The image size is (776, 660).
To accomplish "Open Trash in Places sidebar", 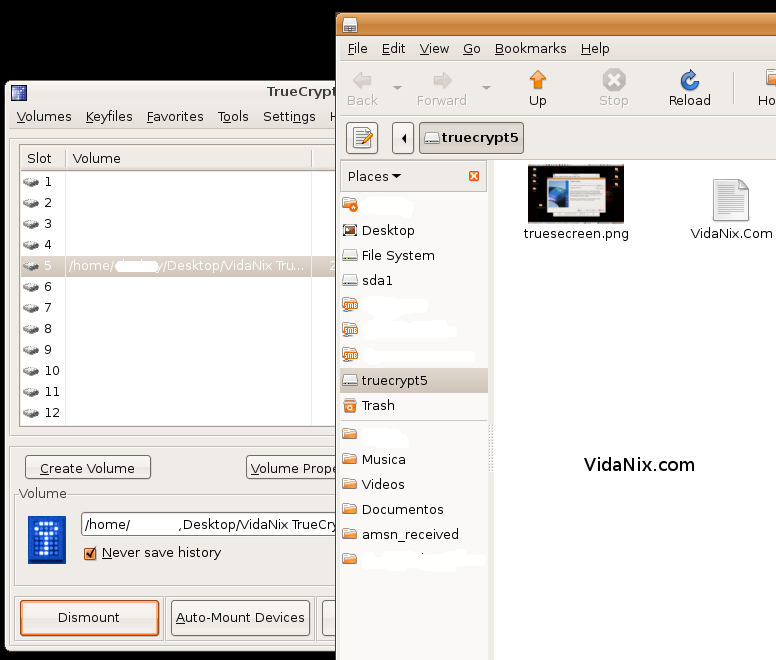I will (x=414, y=406).
